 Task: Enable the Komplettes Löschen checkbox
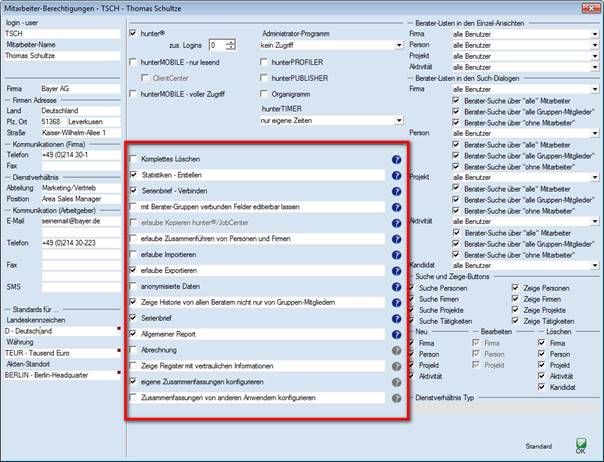tap(134, 159)
